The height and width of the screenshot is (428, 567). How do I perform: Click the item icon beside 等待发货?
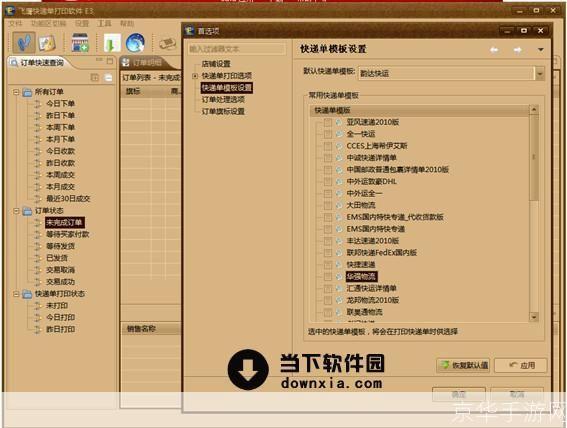point(38,247)
